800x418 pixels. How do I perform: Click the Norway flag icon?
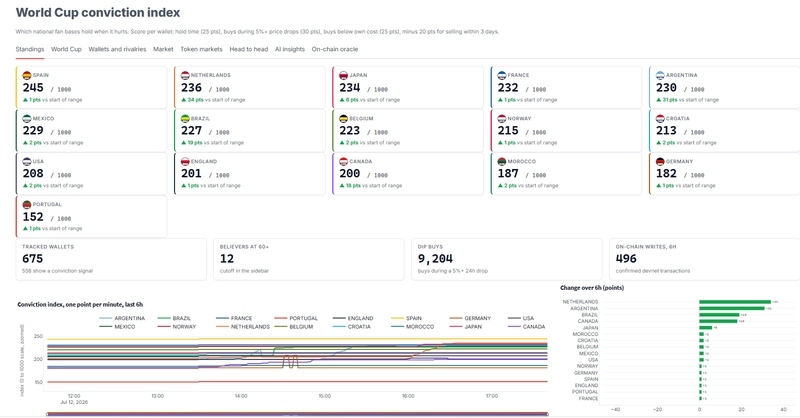(502, 118)
